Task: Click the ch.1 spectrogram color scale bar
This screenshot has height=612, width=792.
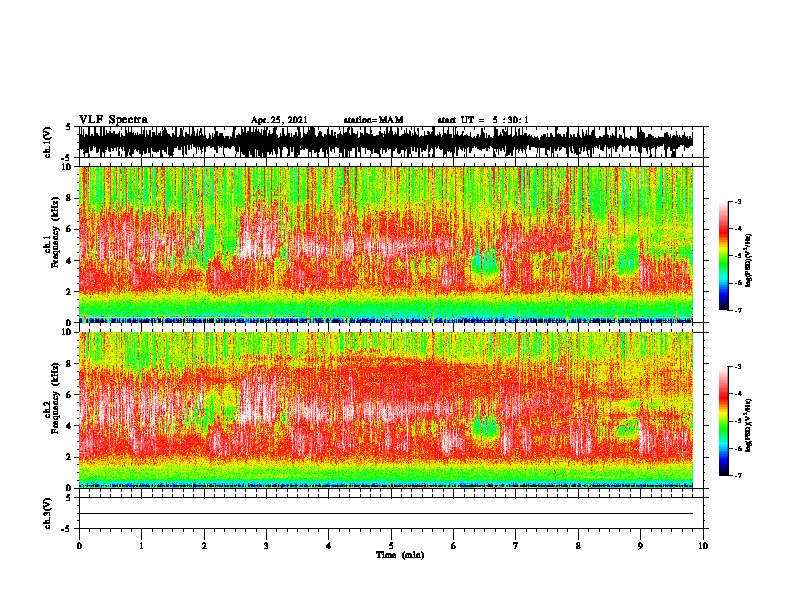Action: (x=723, y=256)
